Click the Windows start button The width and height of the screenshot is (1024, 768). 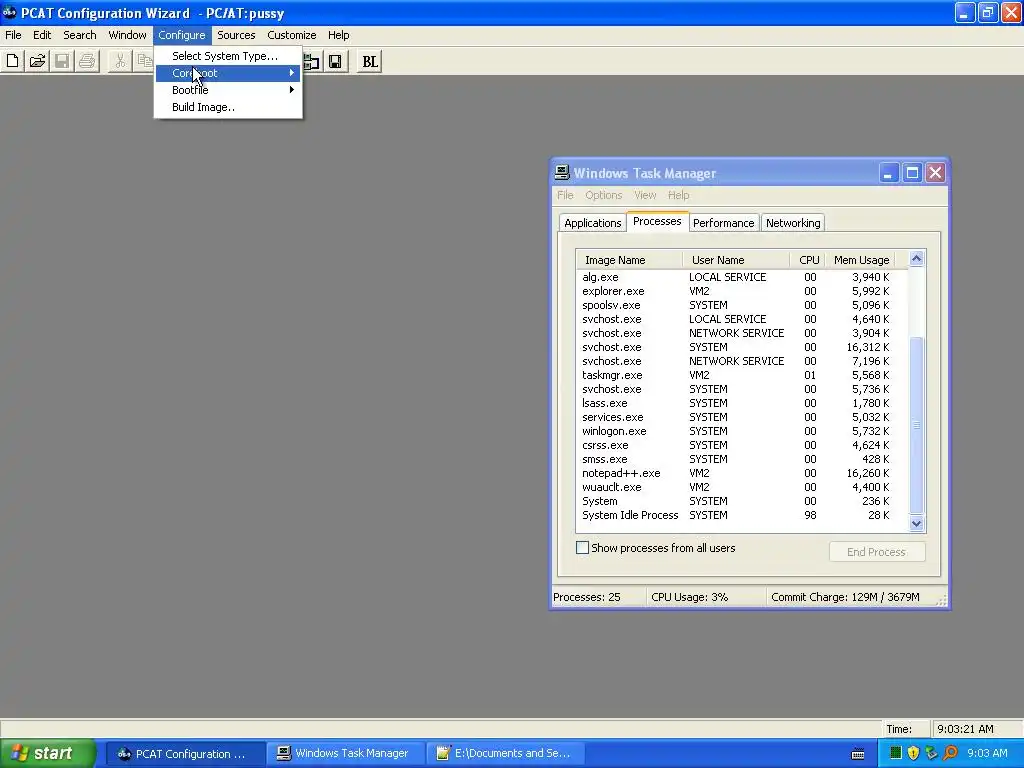tap(47, 753)
